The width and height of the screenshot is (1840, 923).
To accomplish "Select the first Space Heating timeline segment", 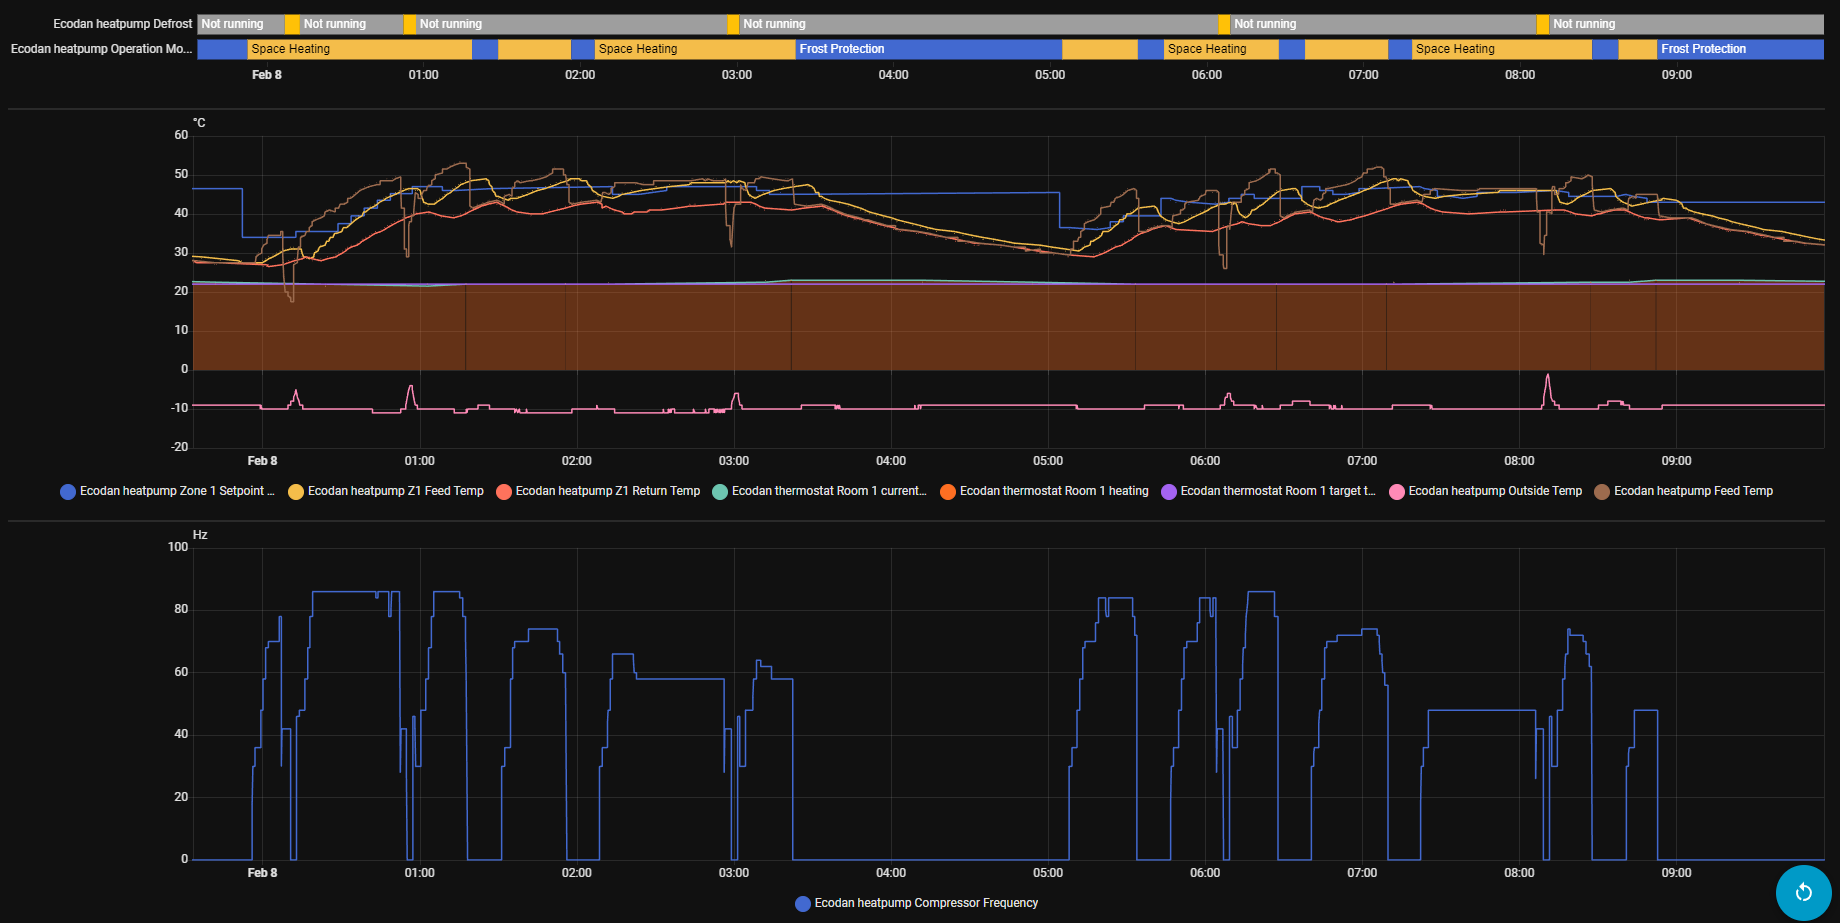I will coord(359,49).
